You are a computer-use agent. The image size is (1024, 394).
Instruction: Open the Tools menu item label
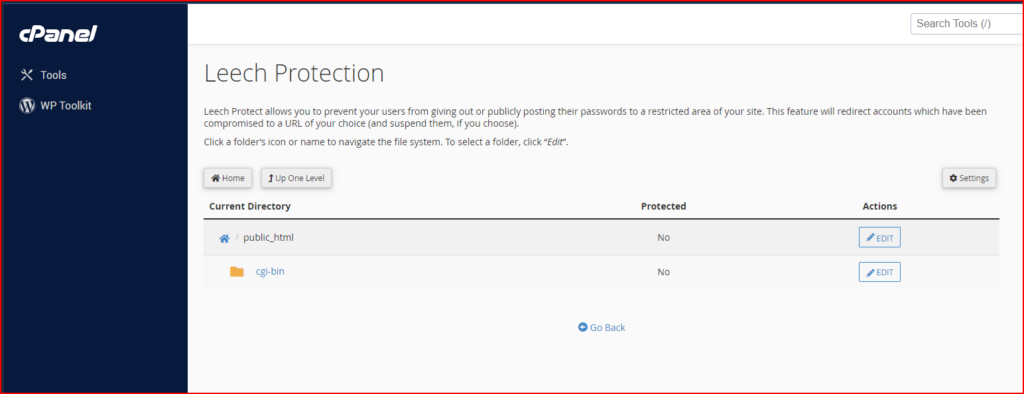coord(54,75)
